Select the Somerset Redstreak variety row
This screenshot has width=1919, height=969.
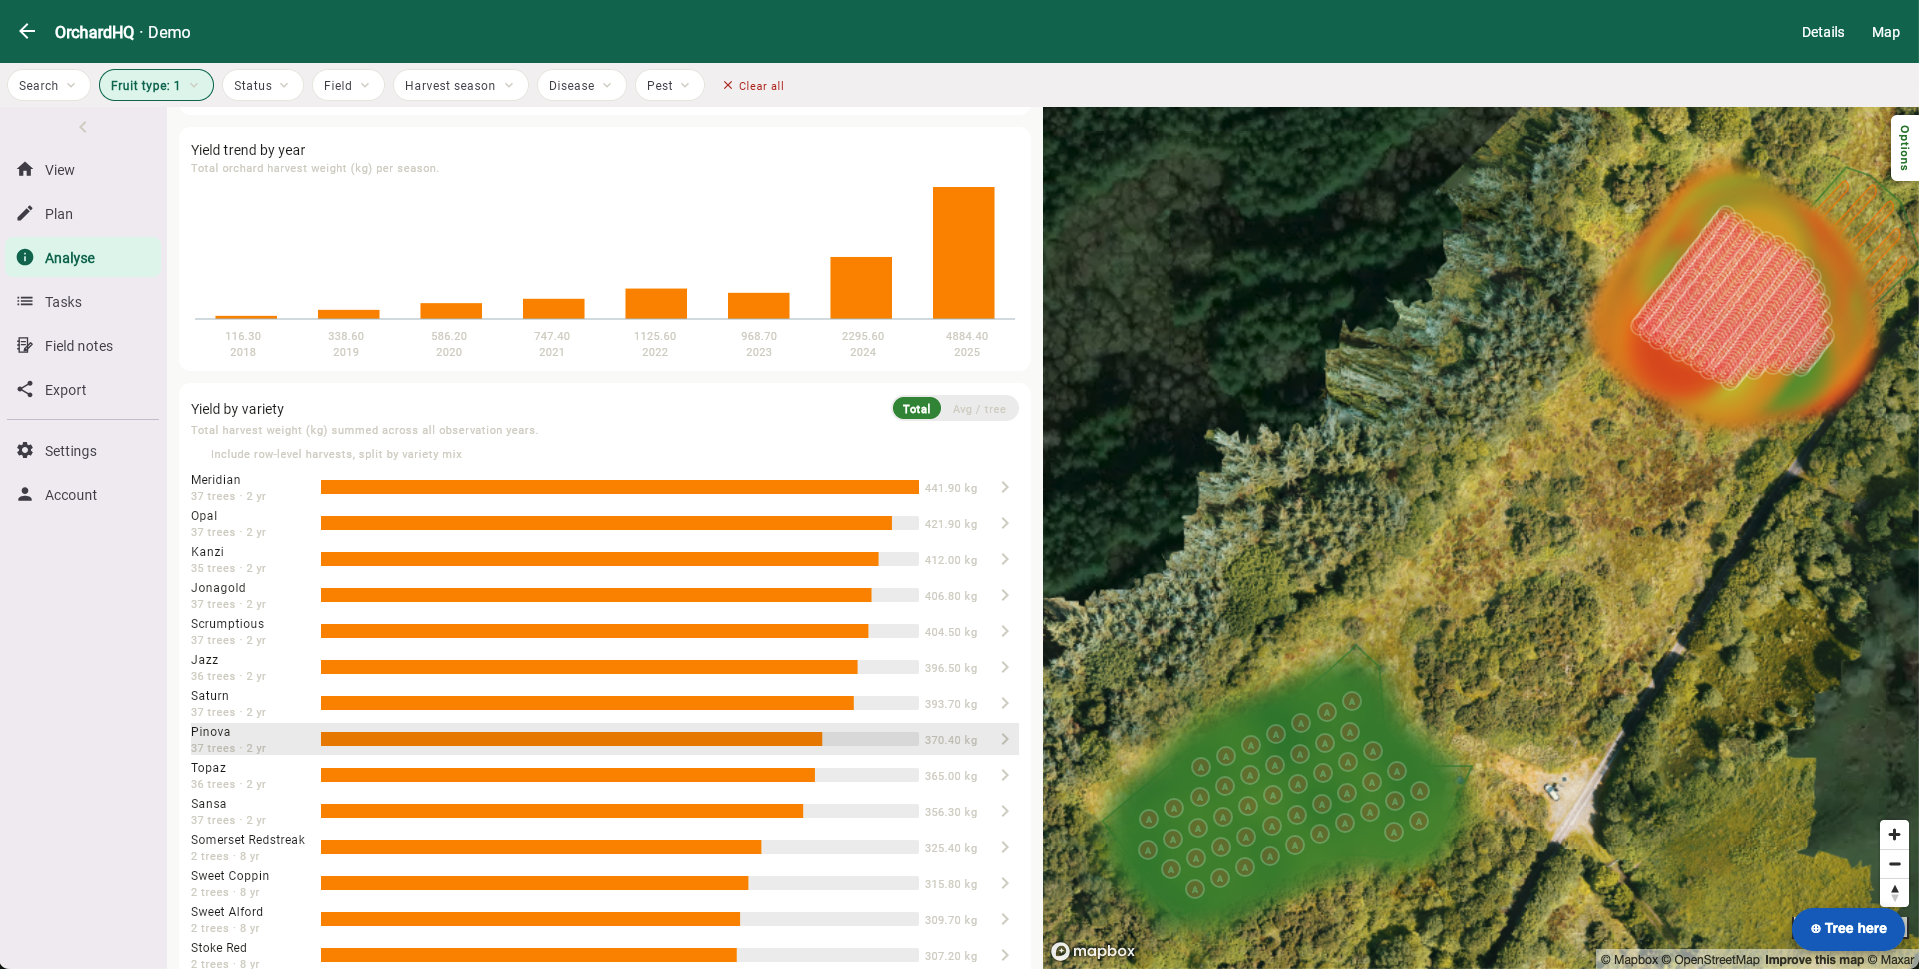[604, 848]
